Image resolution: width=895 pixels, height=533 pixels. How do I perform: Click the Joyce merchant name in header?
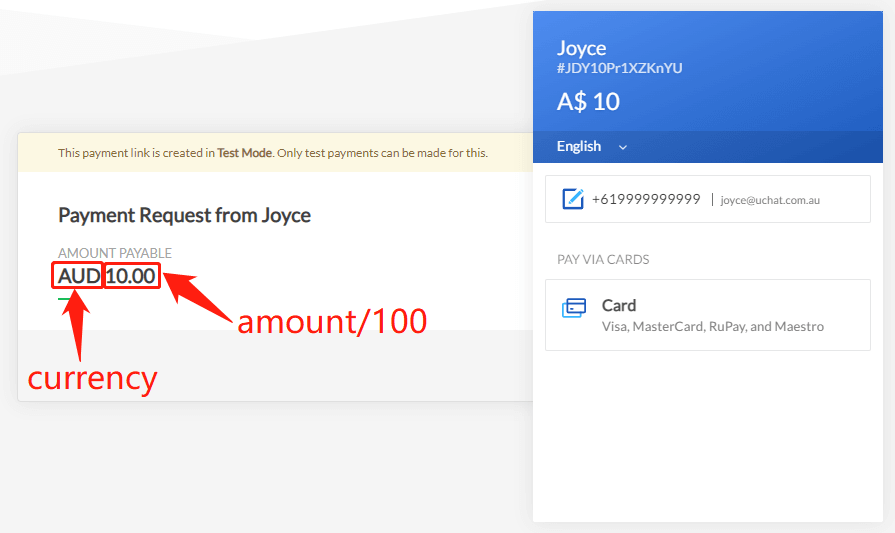coord(581,48)
